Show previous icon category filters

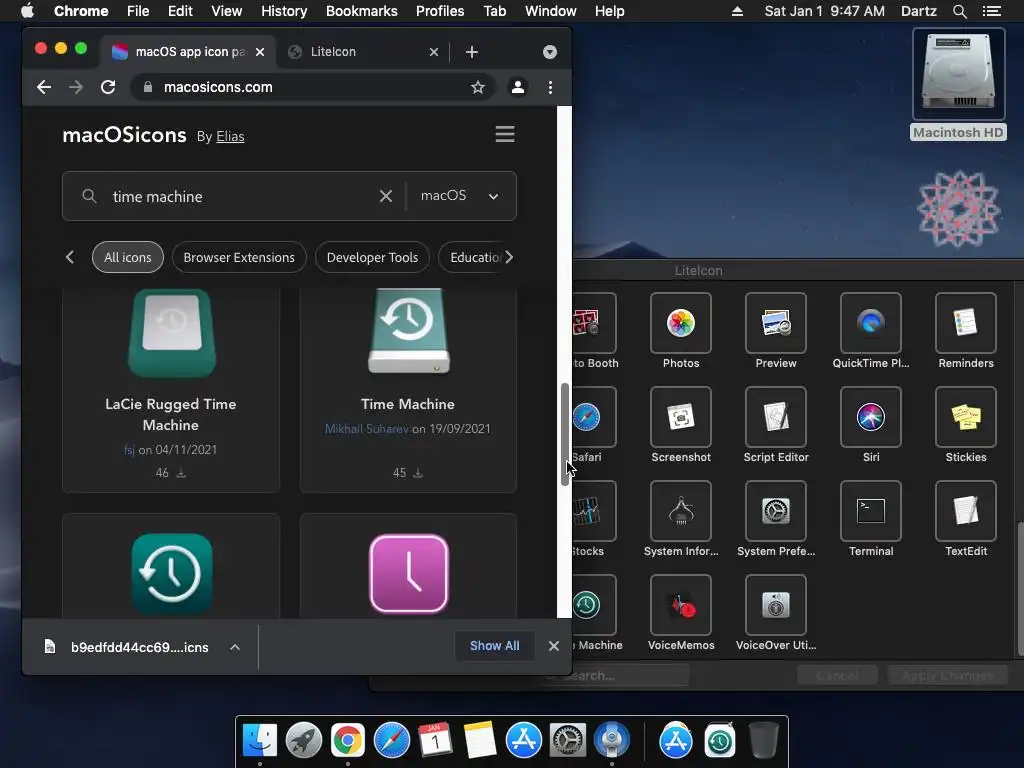click(70, 257)
